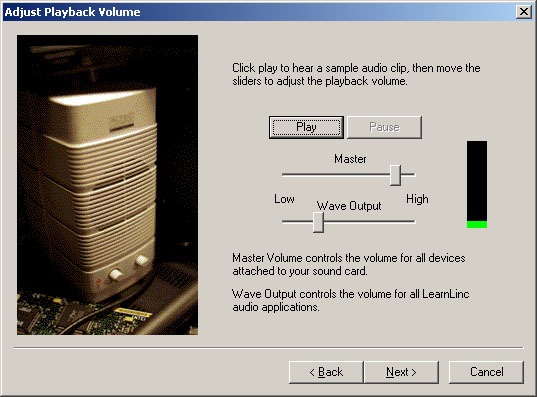
Task: Cancel the playback volume wizard
Action: 486,372
